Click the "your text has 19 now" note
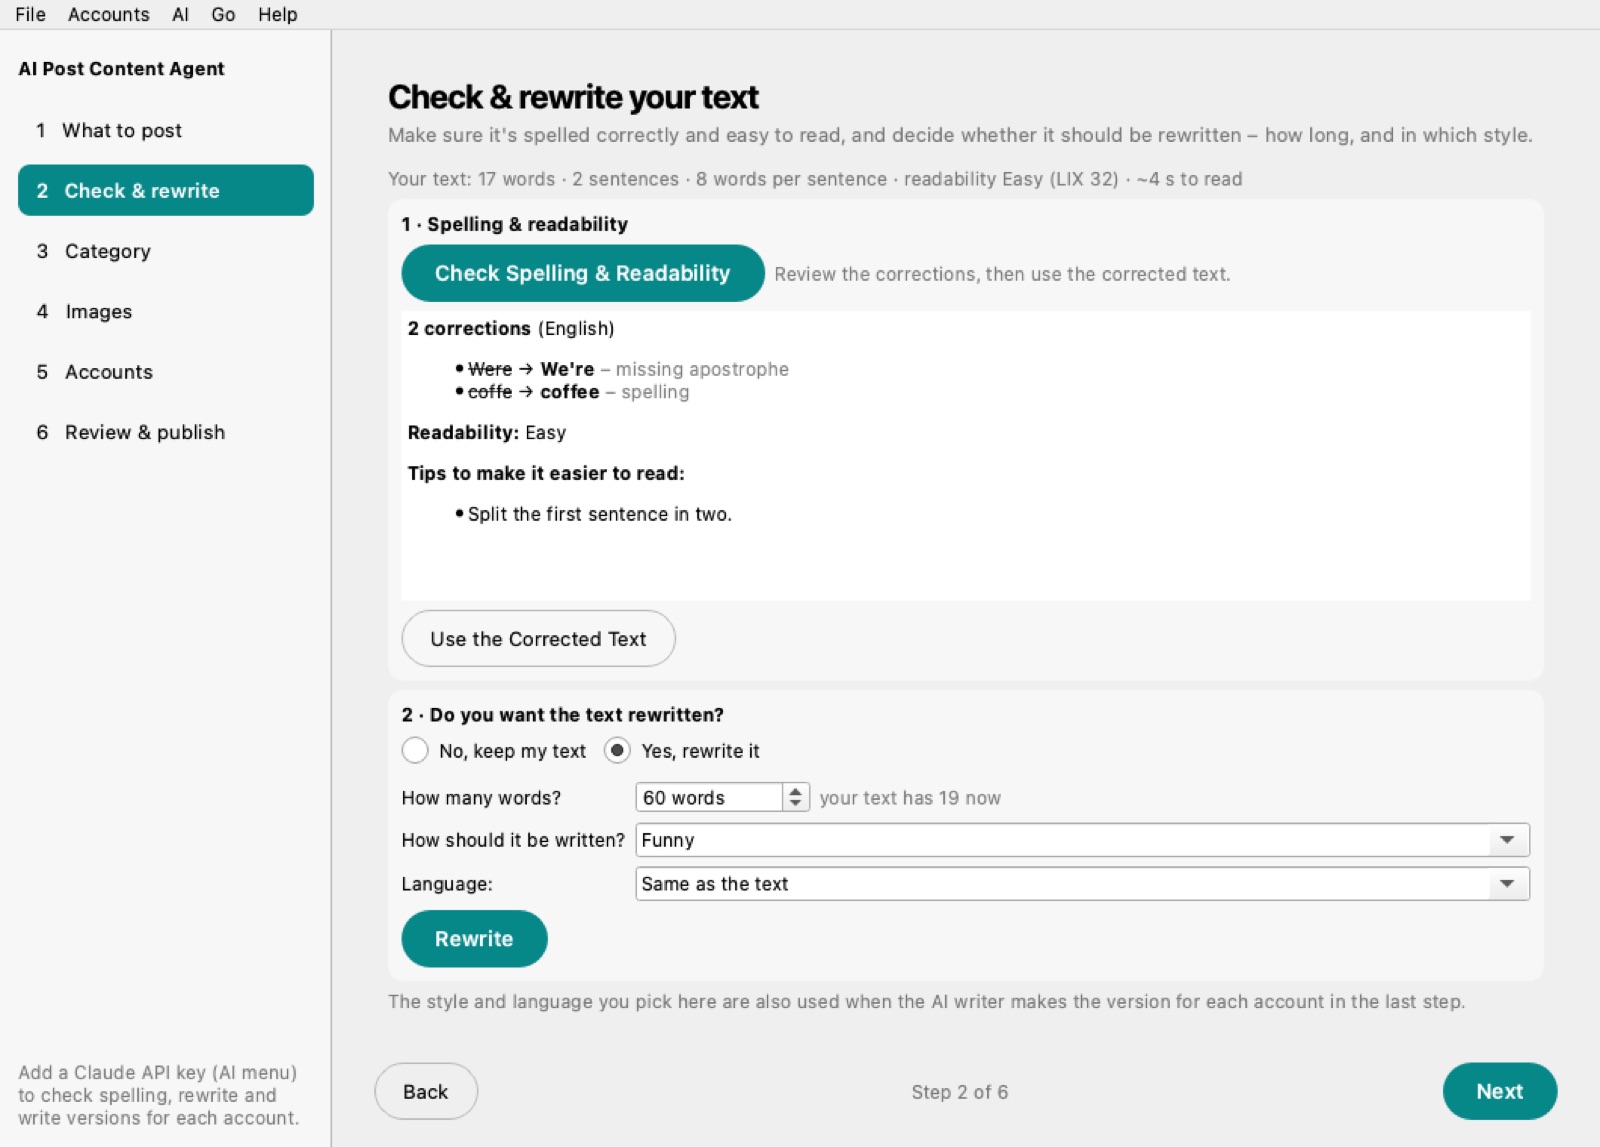This screenshot has width=1600, height=1147. coord(910,798)
